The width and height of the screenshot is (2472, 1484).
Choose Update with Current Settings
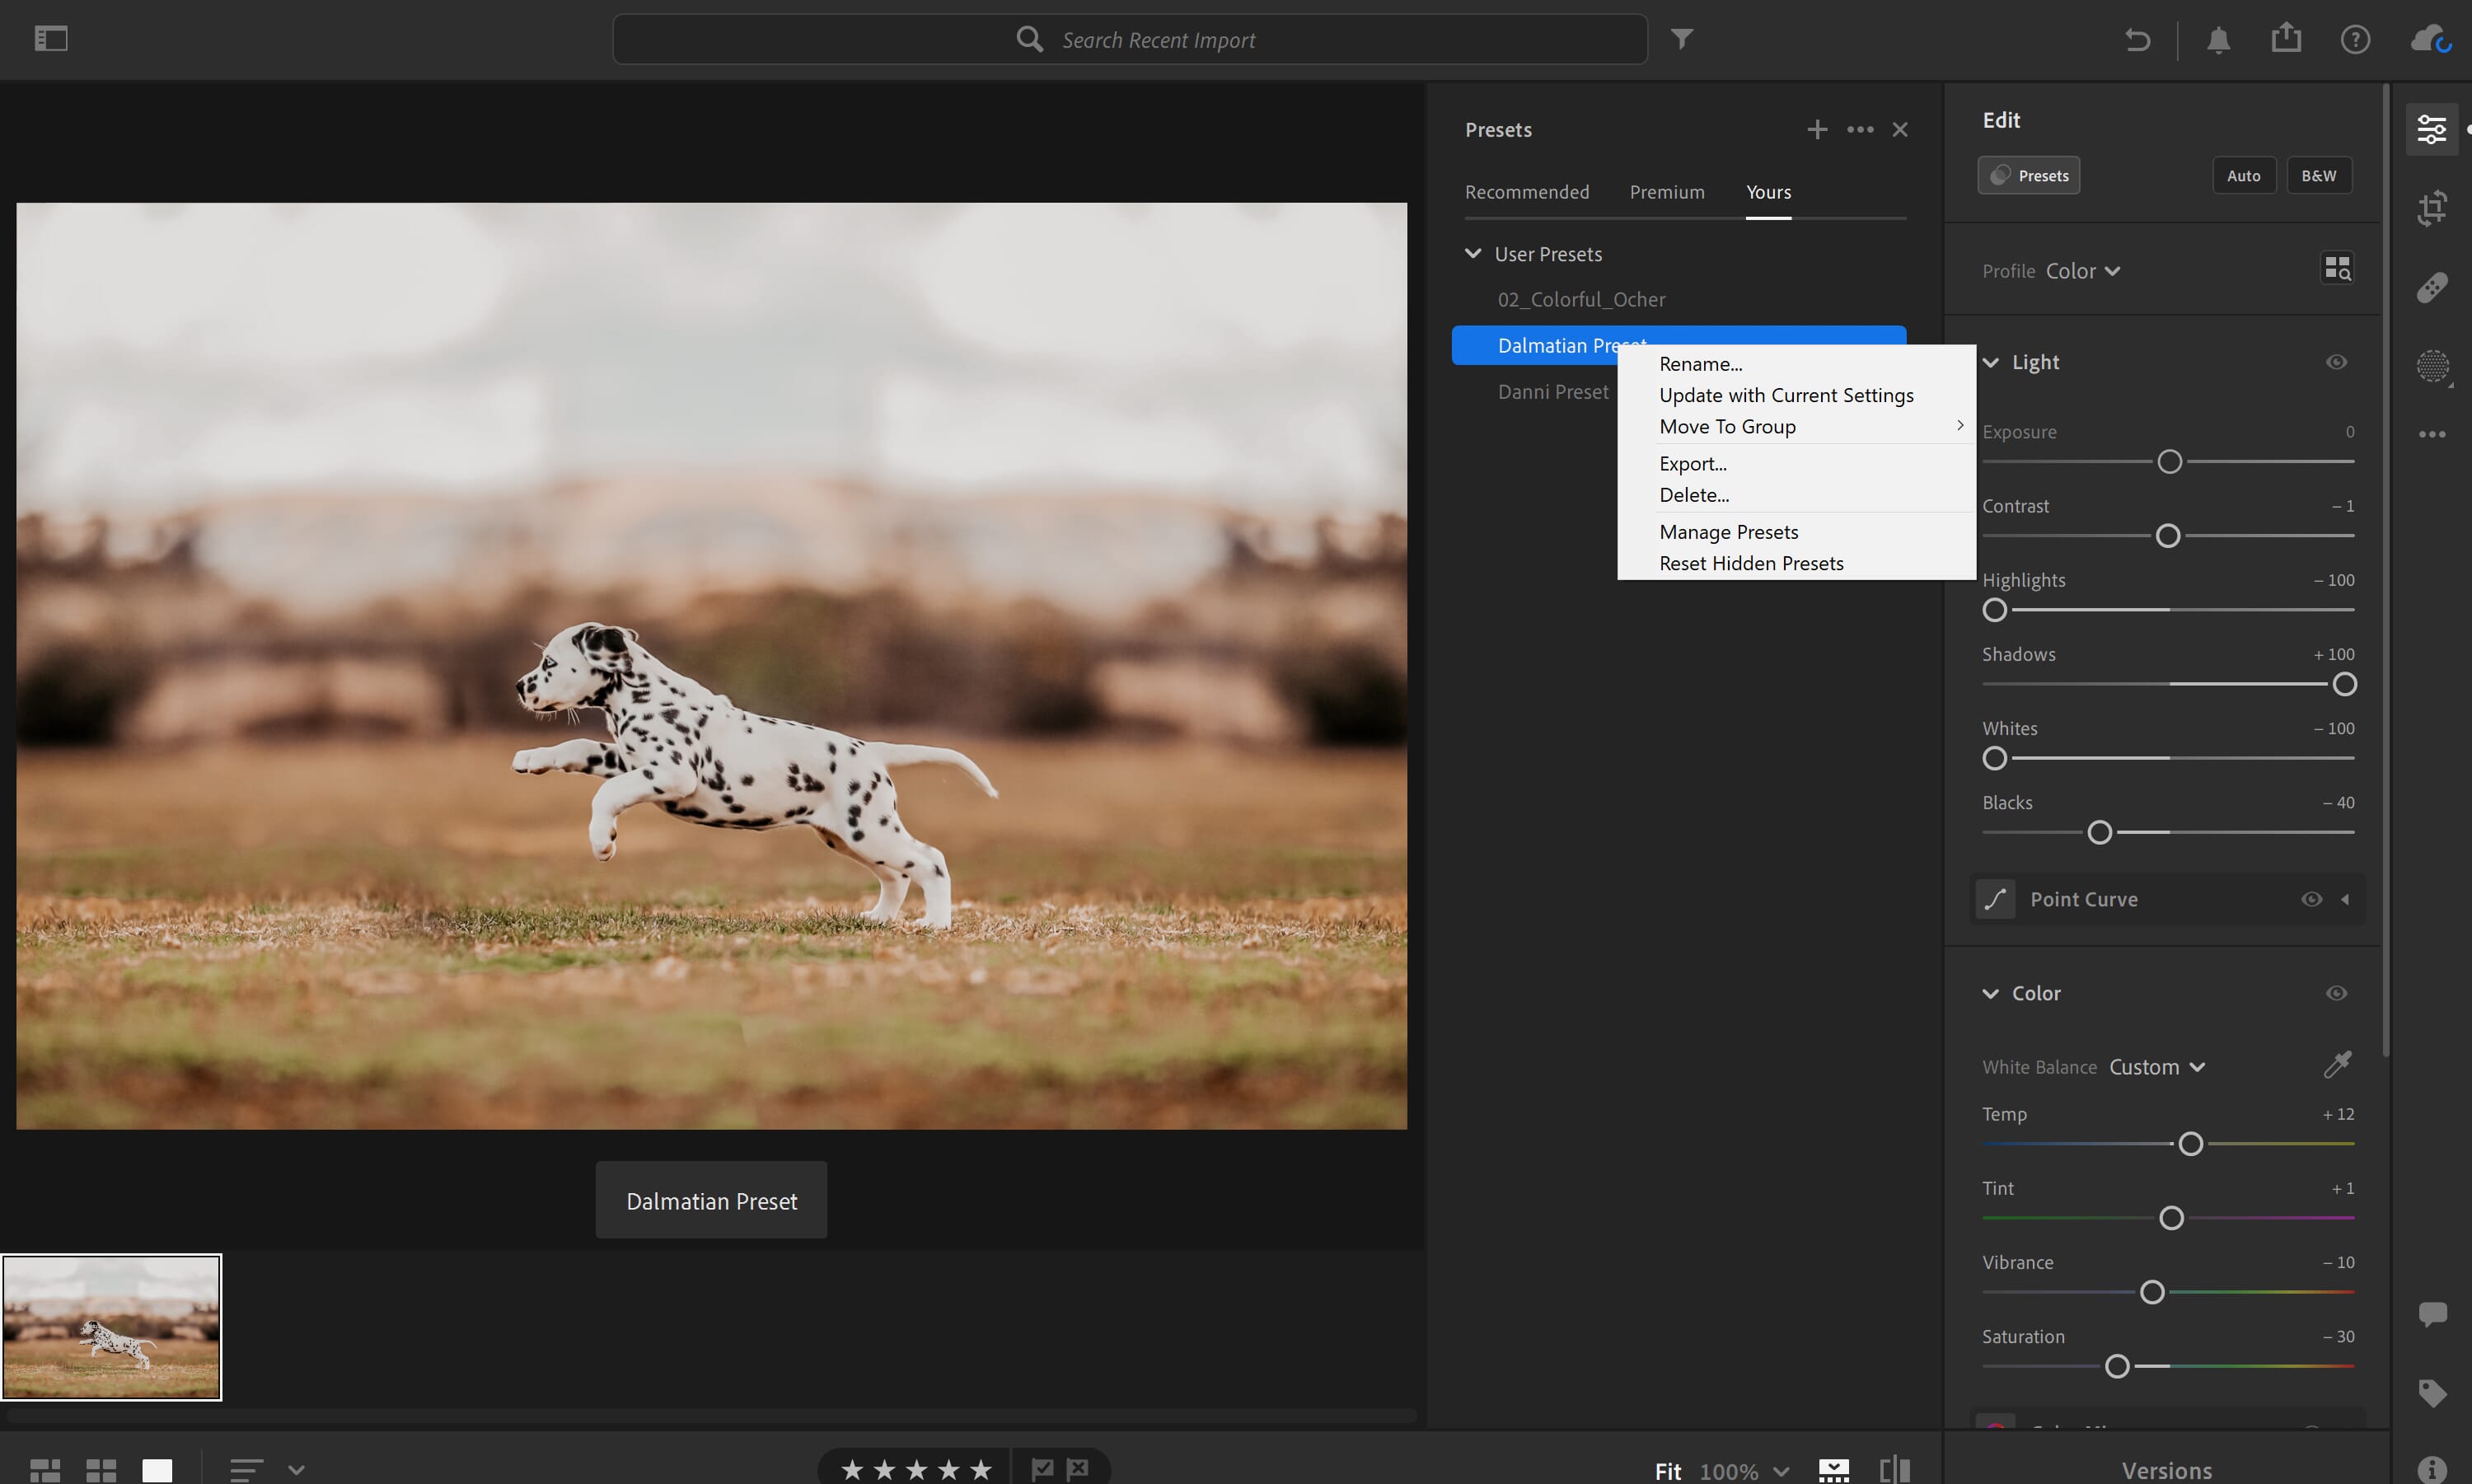click(1796, 395)
